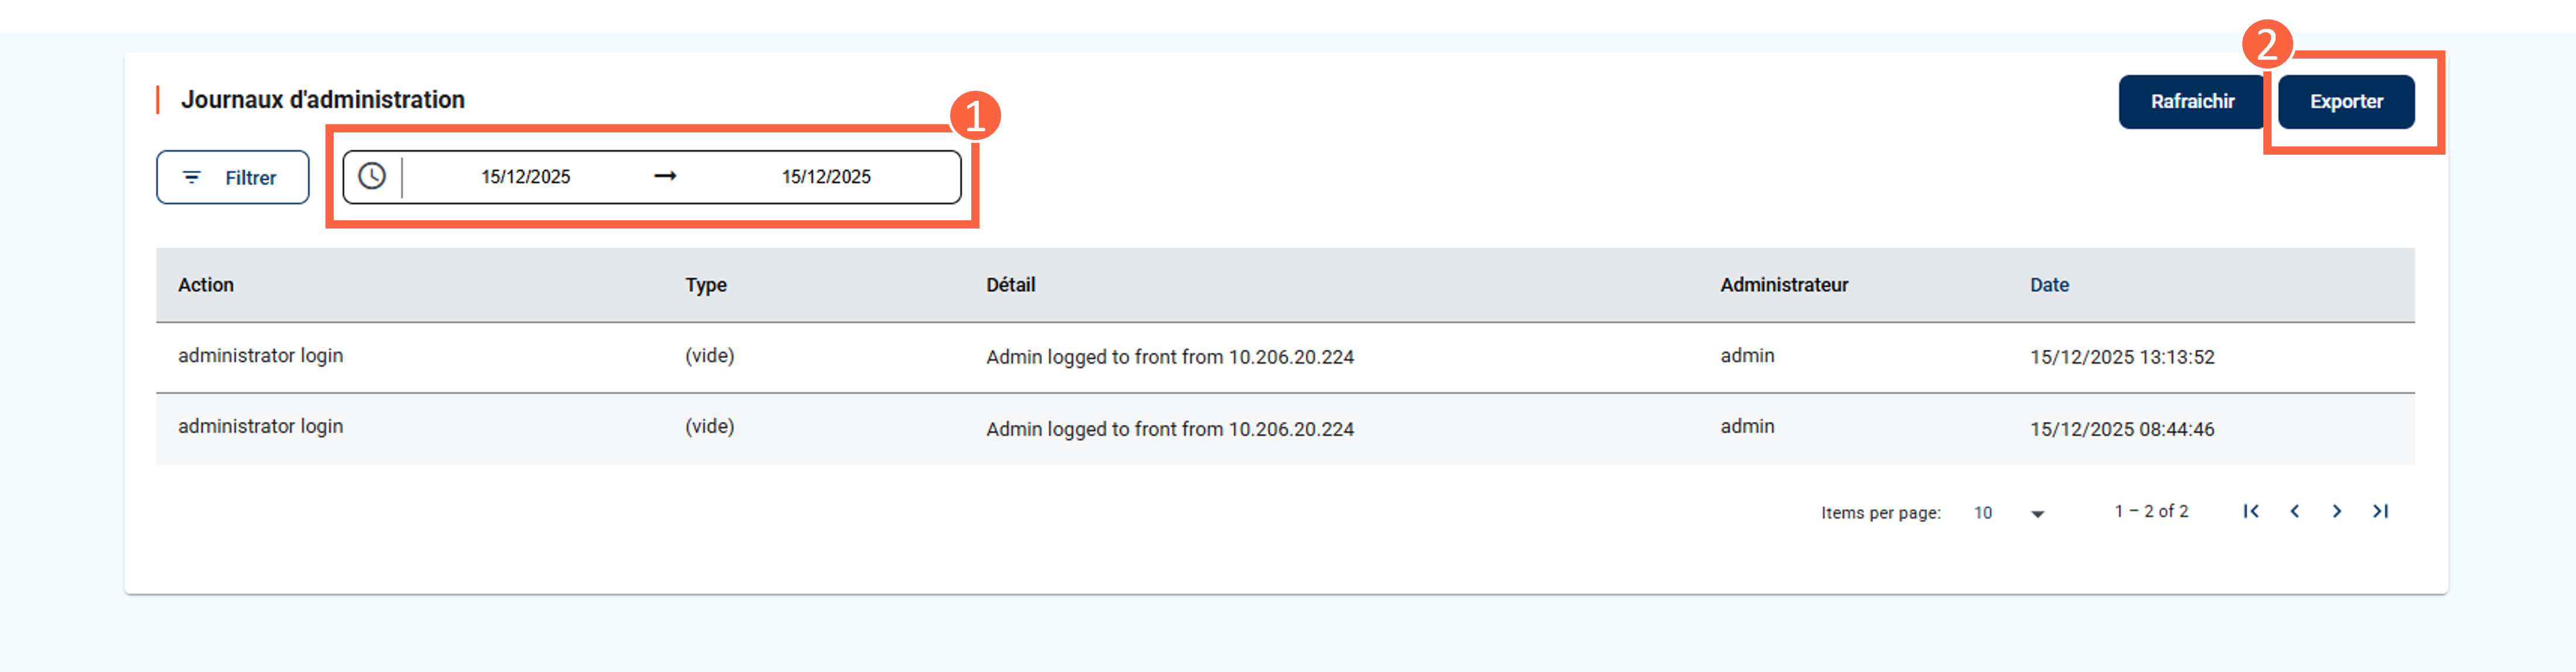The height and width of the screenshot is (672, 2576).
Task: Go to next page of results
Action: (x=2337, y=511)
